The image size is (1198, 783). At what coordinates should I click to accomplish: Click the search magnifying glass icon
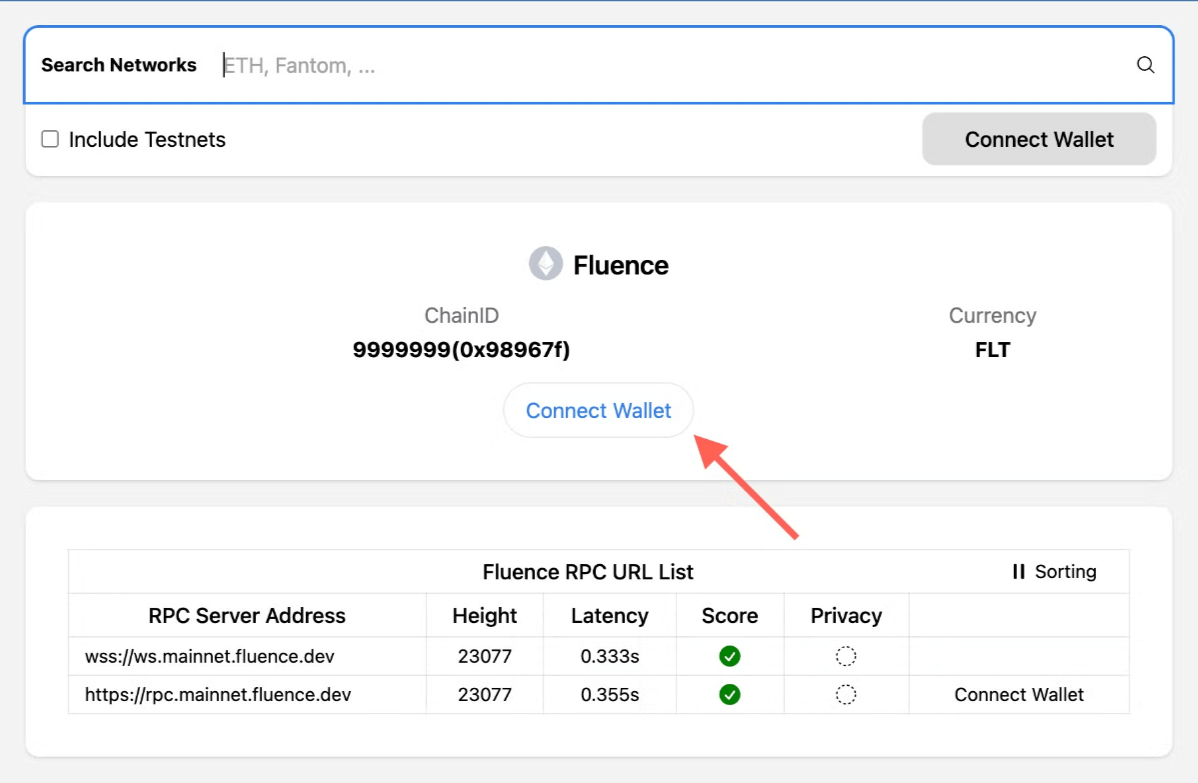1145,64
